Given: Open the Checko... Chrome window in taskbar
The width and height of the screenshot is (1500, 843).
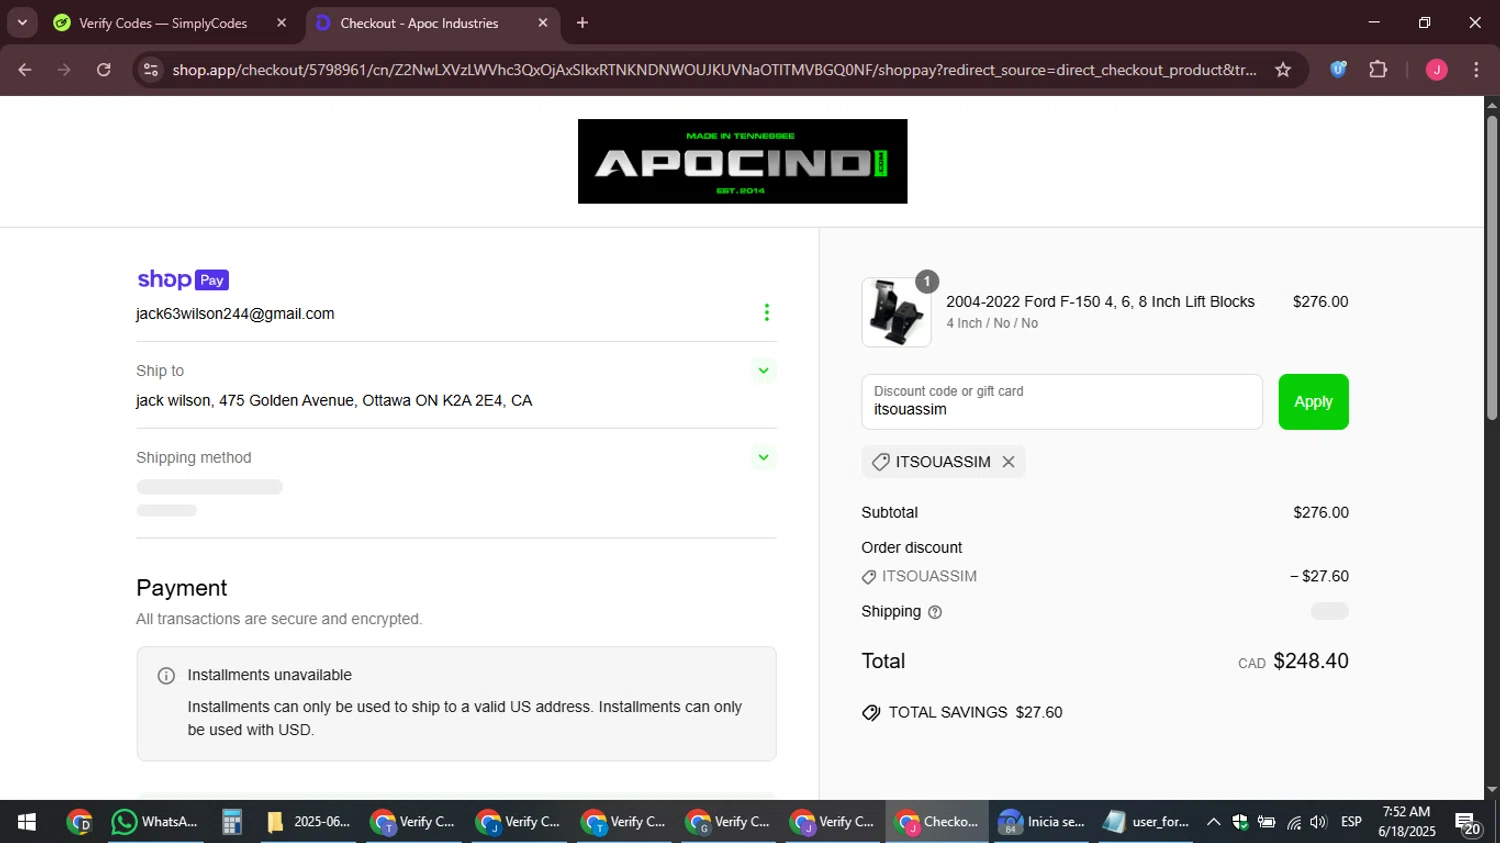Looking at the screenshot, I should [x=937, y=822].
